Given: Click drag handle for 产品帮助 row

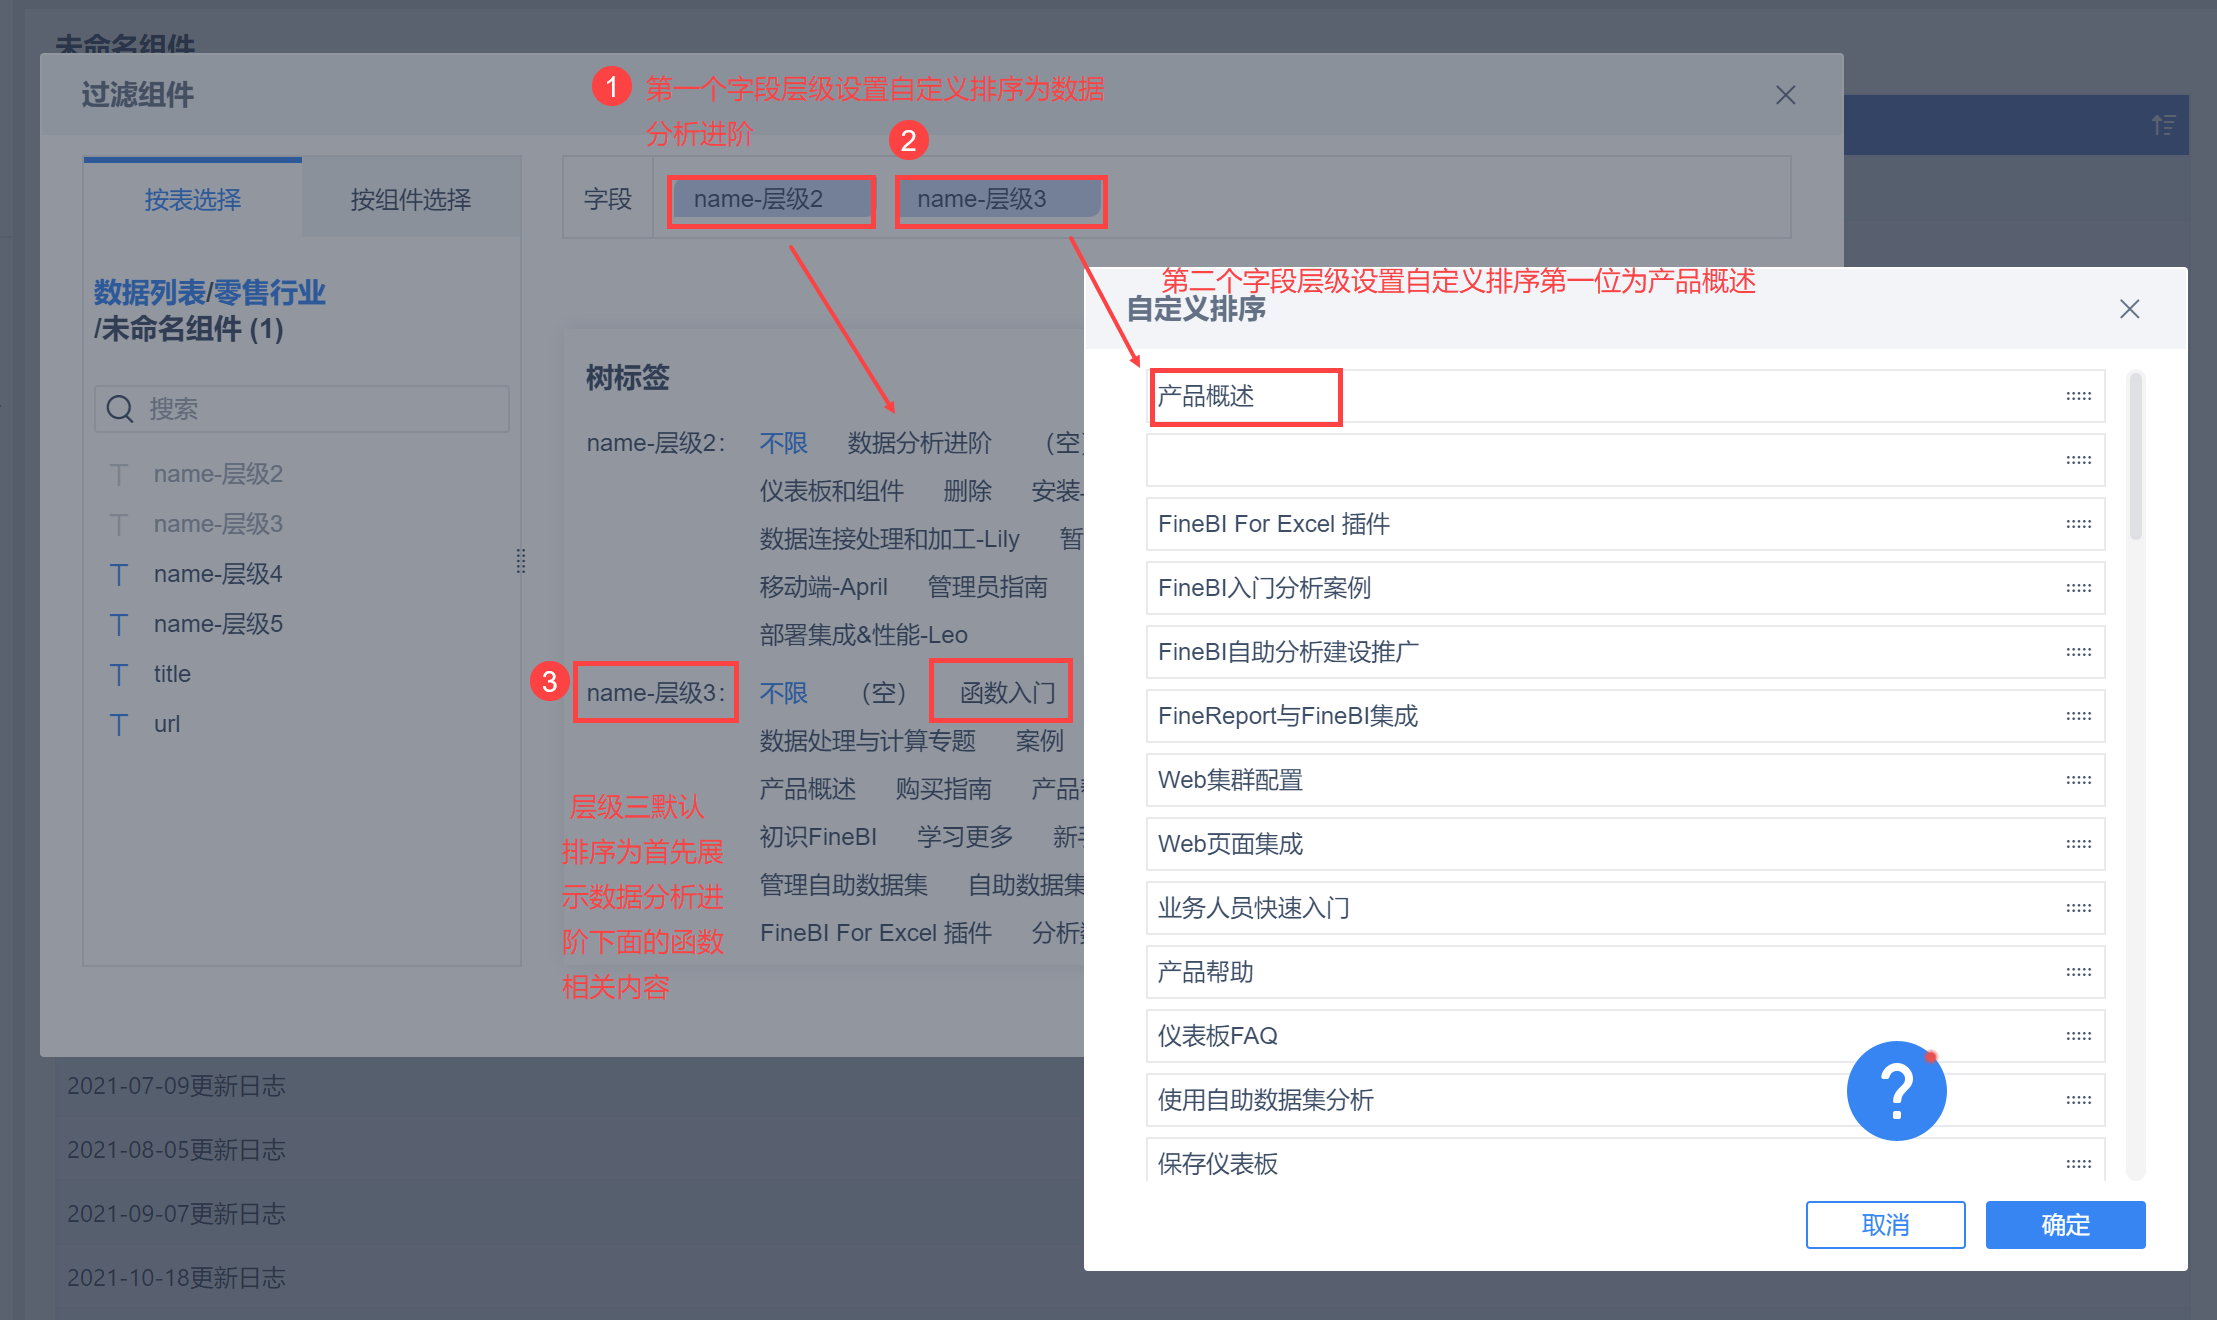Looking at the screenshot, I should click(x=2078, y=972).
